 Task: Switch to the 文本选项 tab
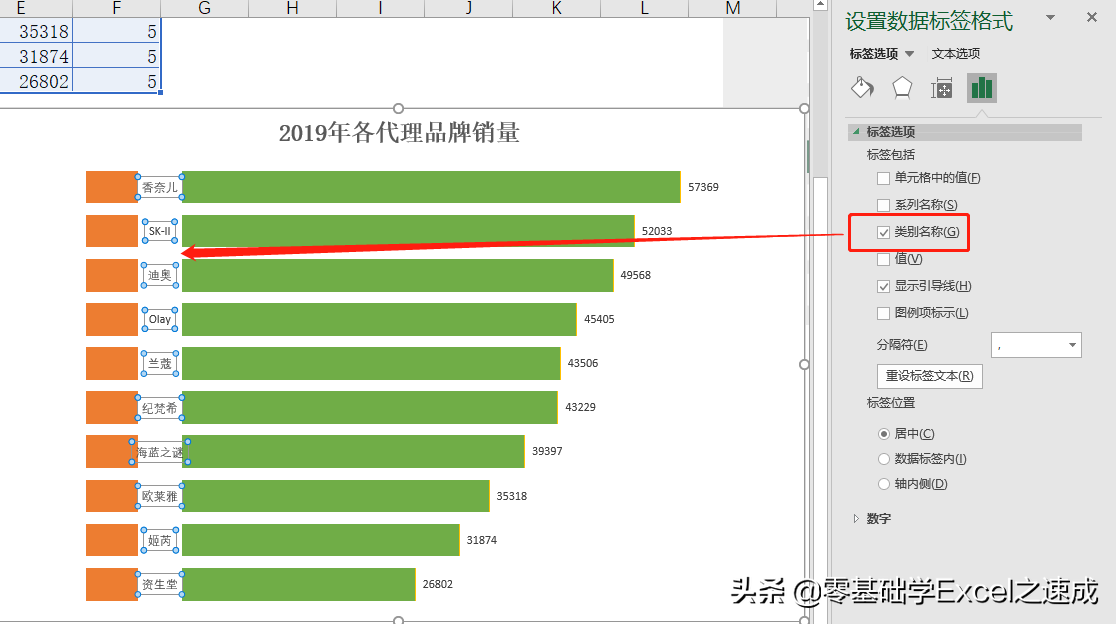[x=956, y=54]
